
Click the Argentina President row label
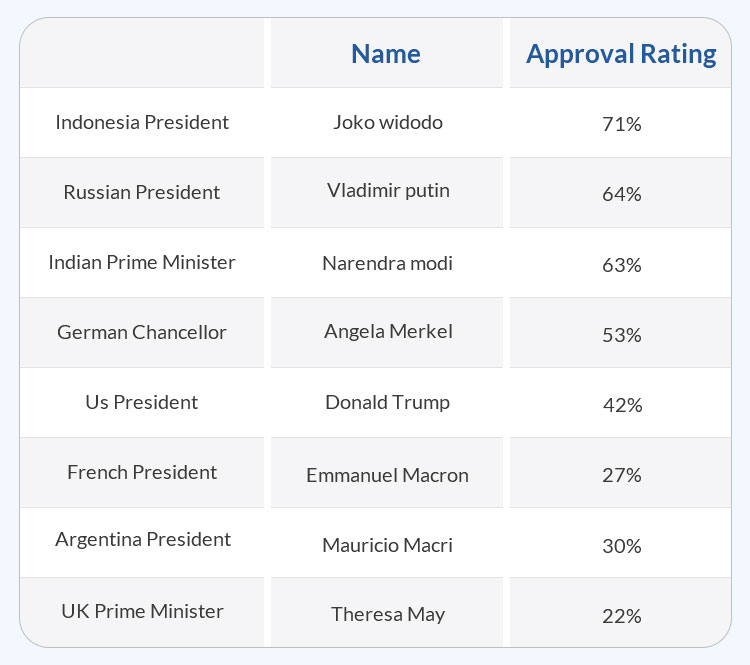tap(142, 539)
